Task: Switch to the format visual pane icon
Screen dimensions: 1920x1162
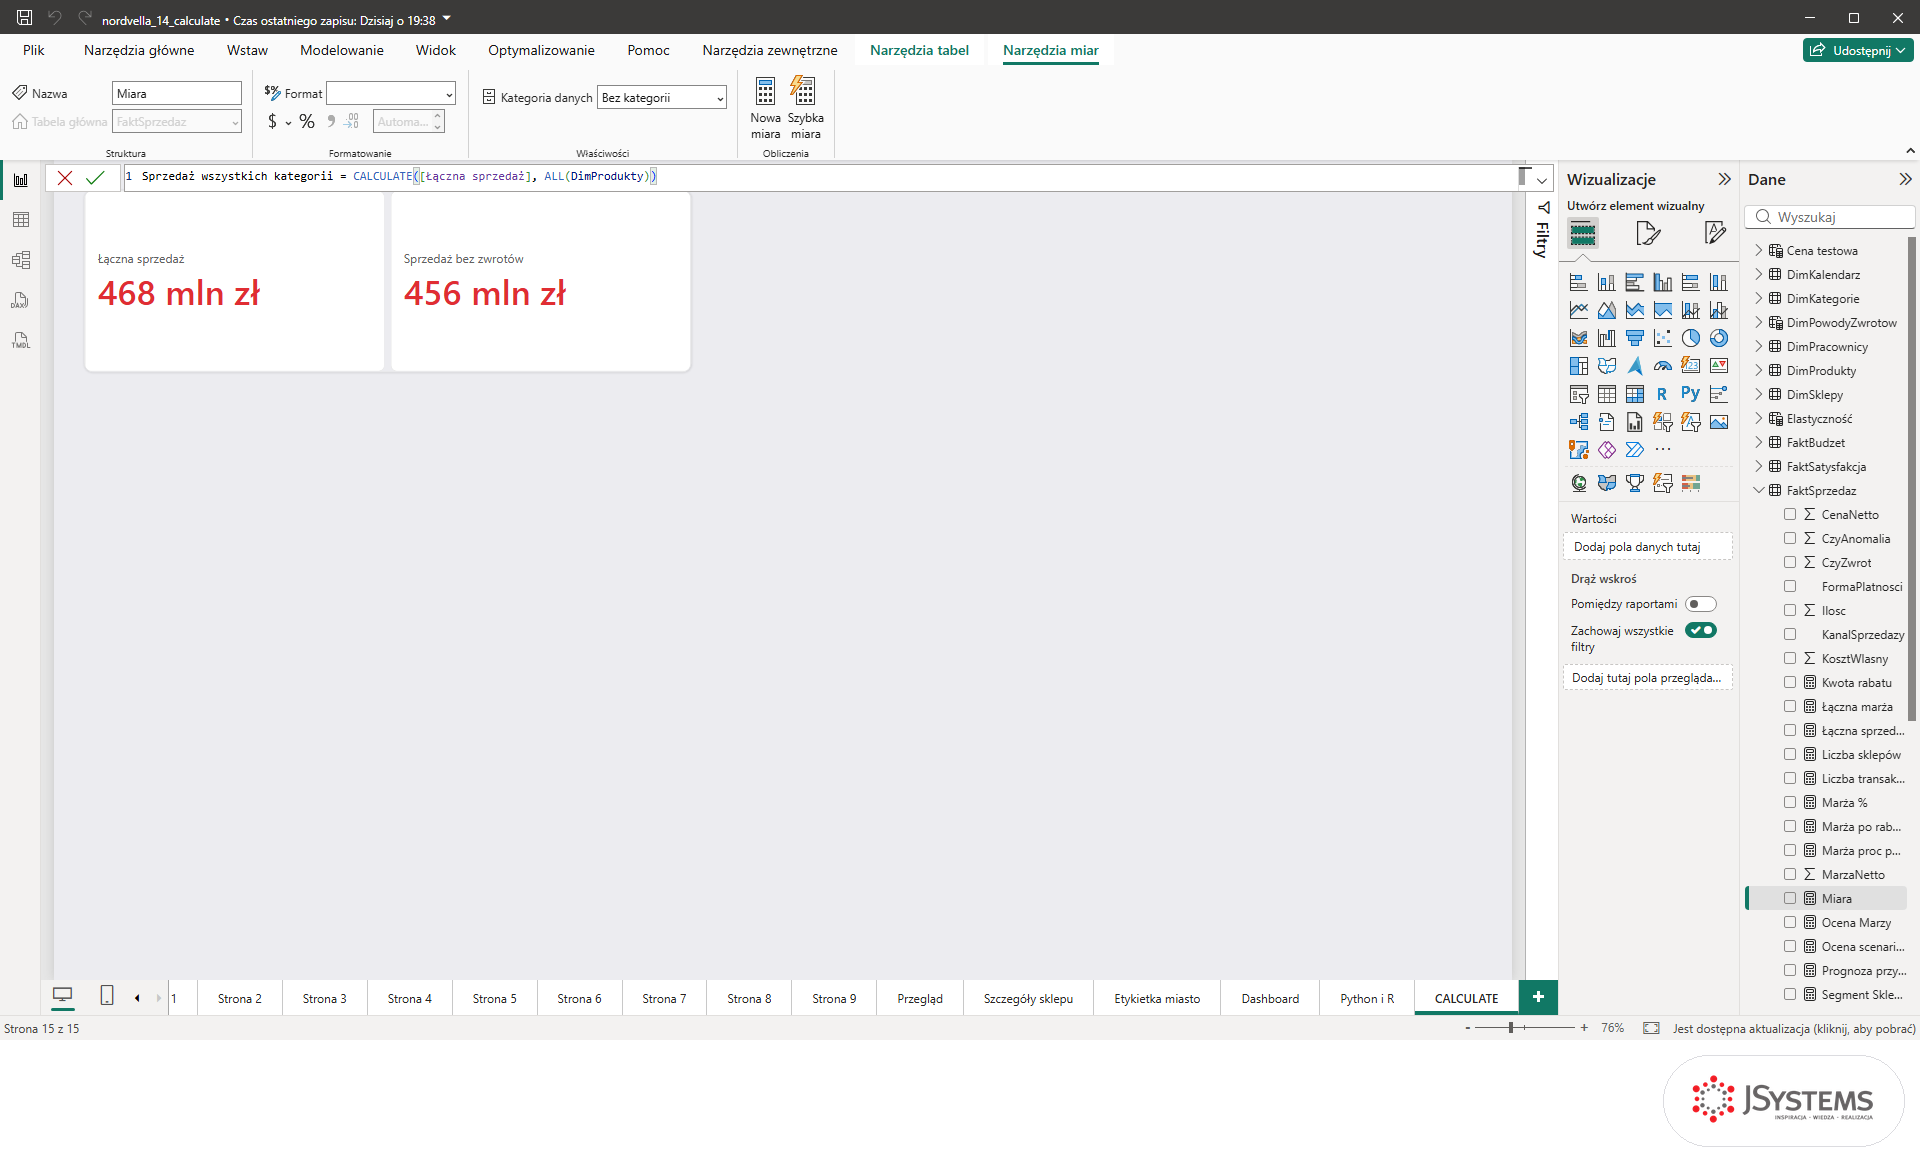Action: coord(1647,234)
